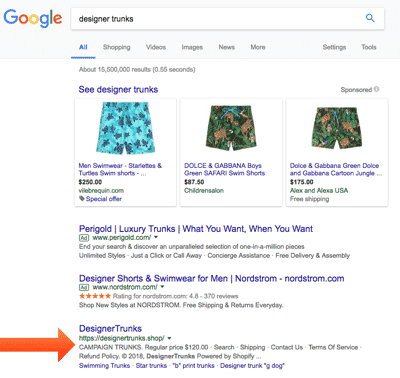
Task: Click the blue search magnifier icon
Action: click(x=370, y=18)
